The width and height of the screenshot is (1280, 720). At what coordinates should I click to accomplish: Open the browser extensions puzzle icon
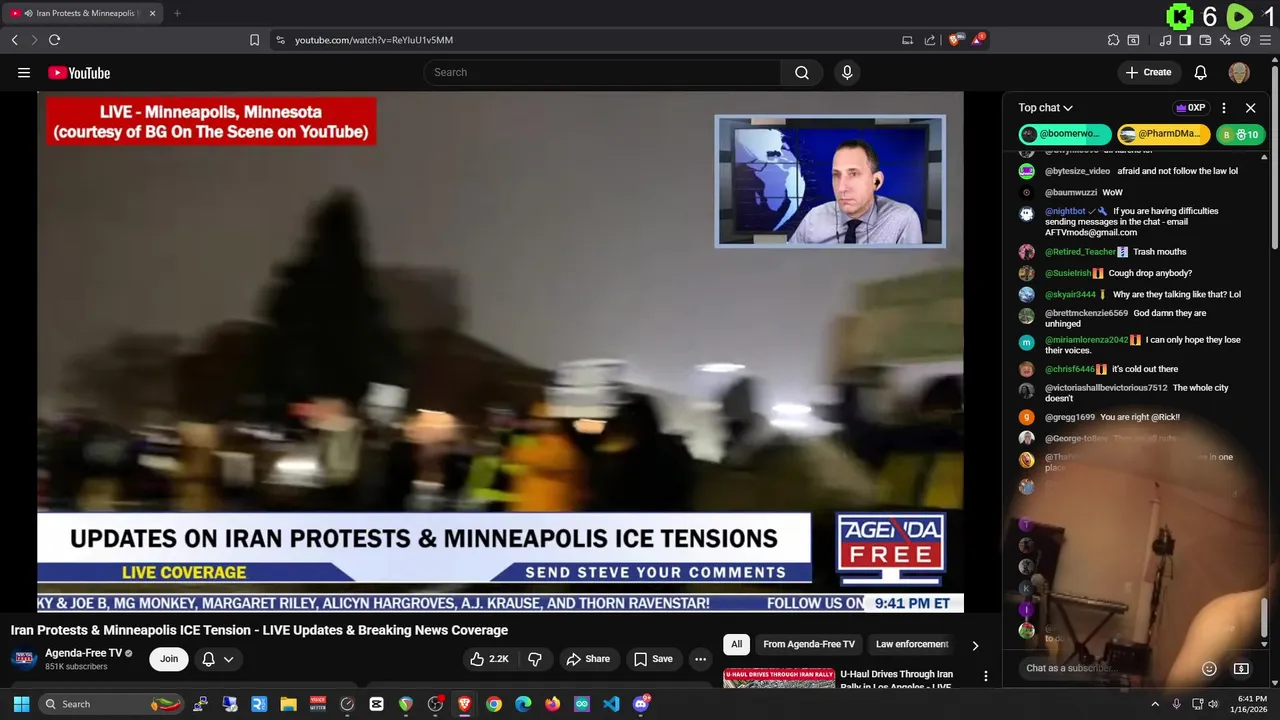(x=1113, y=40)
